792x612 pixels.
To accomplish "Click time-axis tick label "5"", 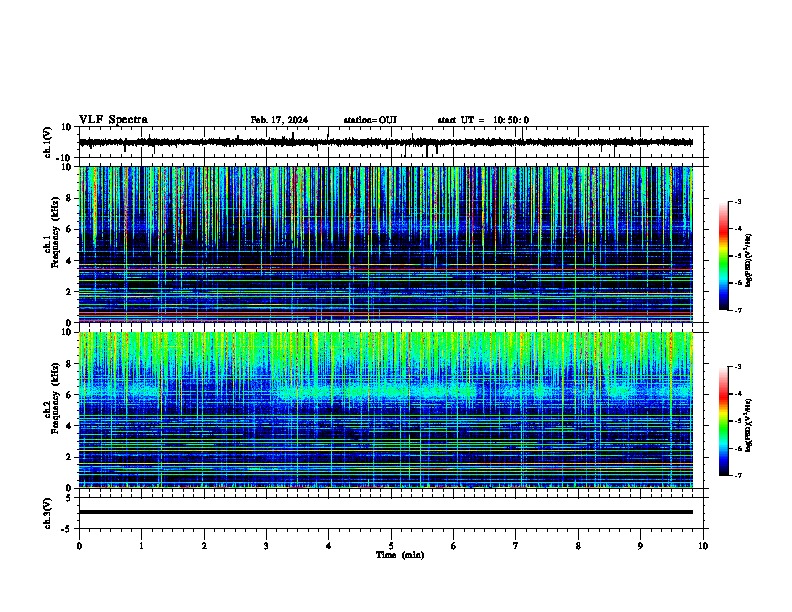I will click(391, 546).
